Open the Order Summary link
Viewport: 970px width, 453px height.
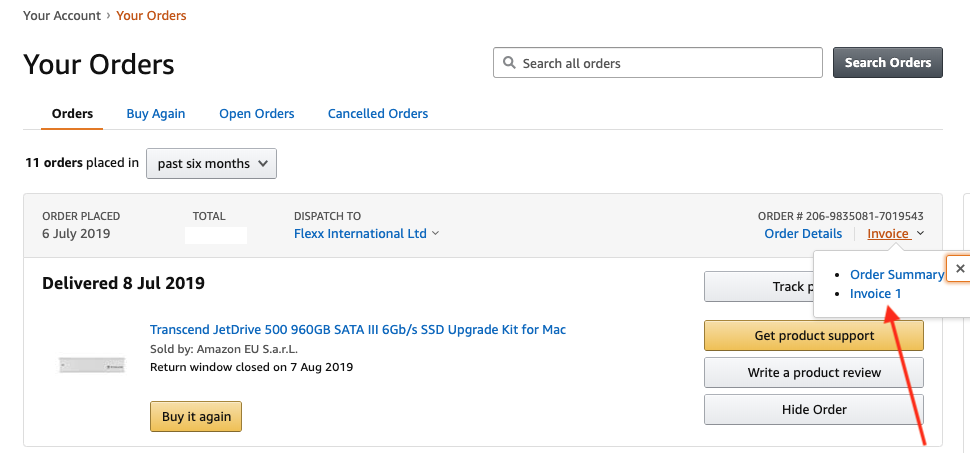point(896,274)
